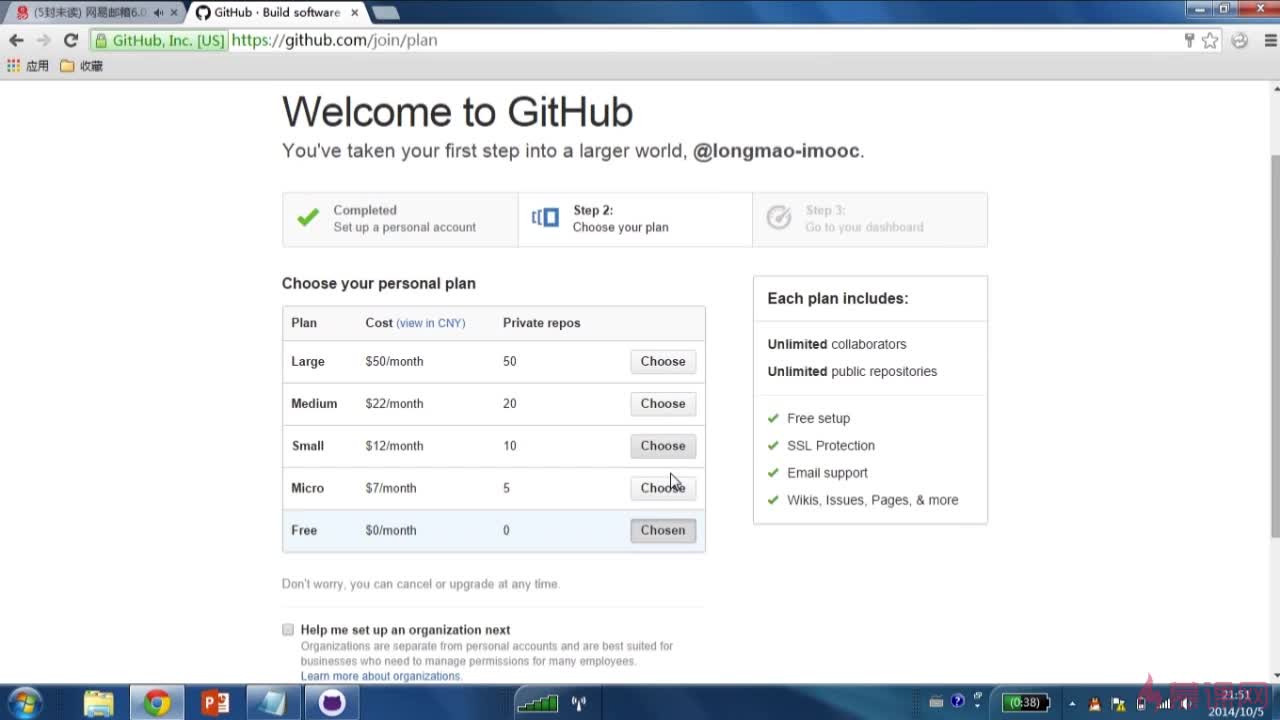The image size is (1280, 720).
Task: Click the wireless antenna taskbar icon
Action: coord(579,703)
